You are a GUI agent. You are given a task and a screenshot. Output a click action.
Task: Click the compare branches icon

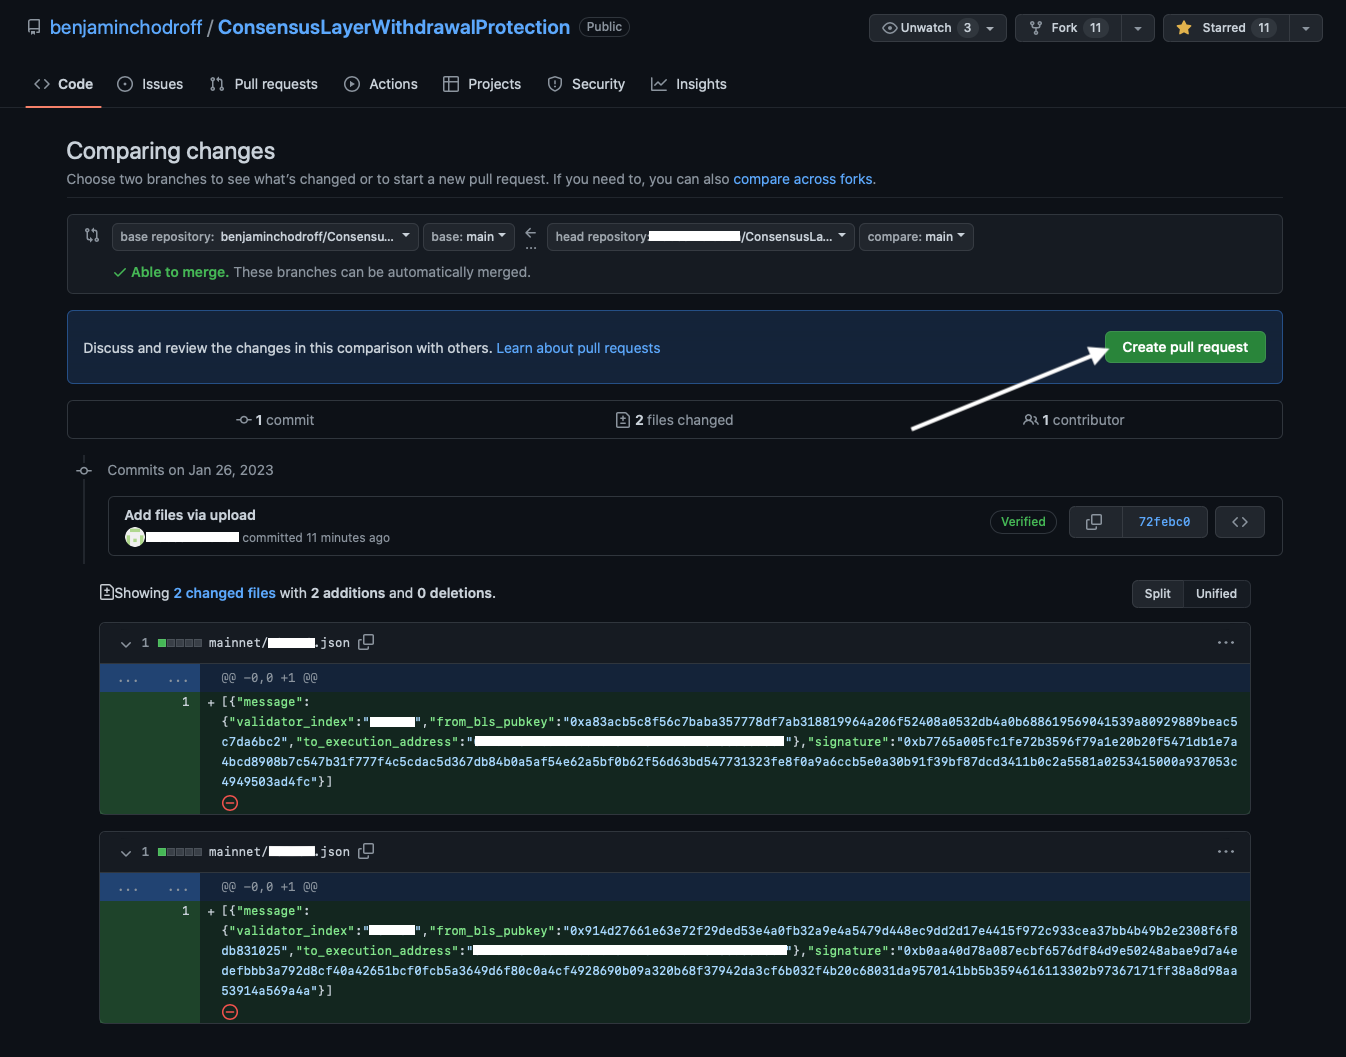pos(92,235)
